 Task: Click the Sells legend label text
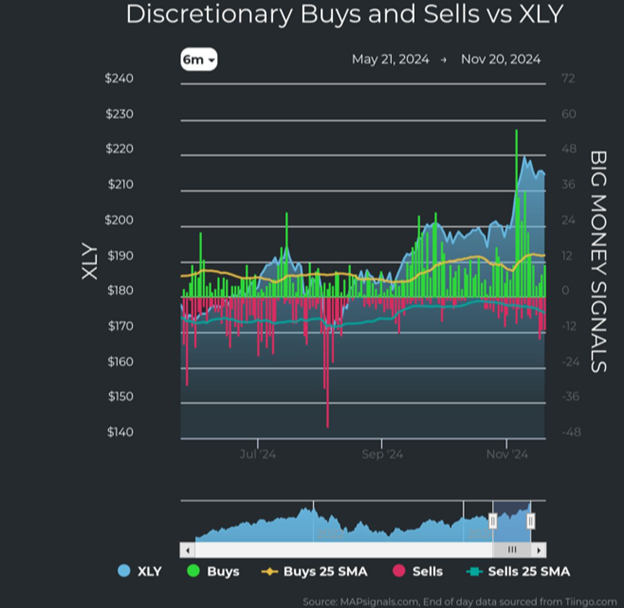click(428, 571)
